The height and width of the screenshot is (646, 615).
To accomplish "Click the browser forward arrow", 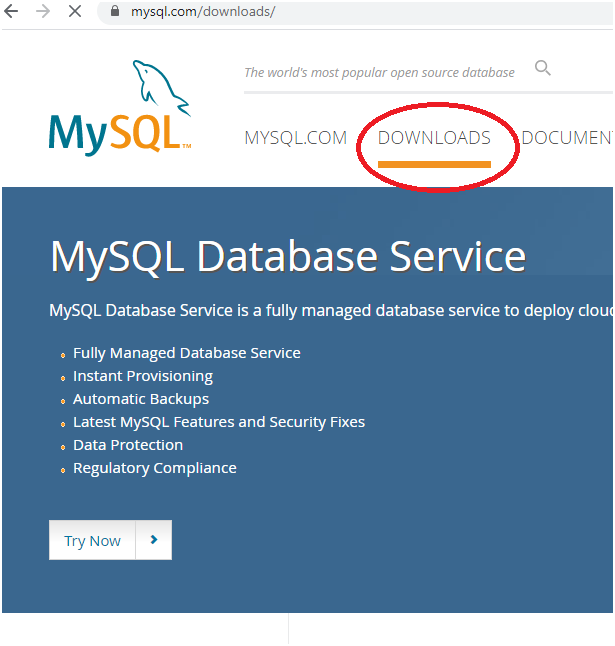I will point(43,11).
